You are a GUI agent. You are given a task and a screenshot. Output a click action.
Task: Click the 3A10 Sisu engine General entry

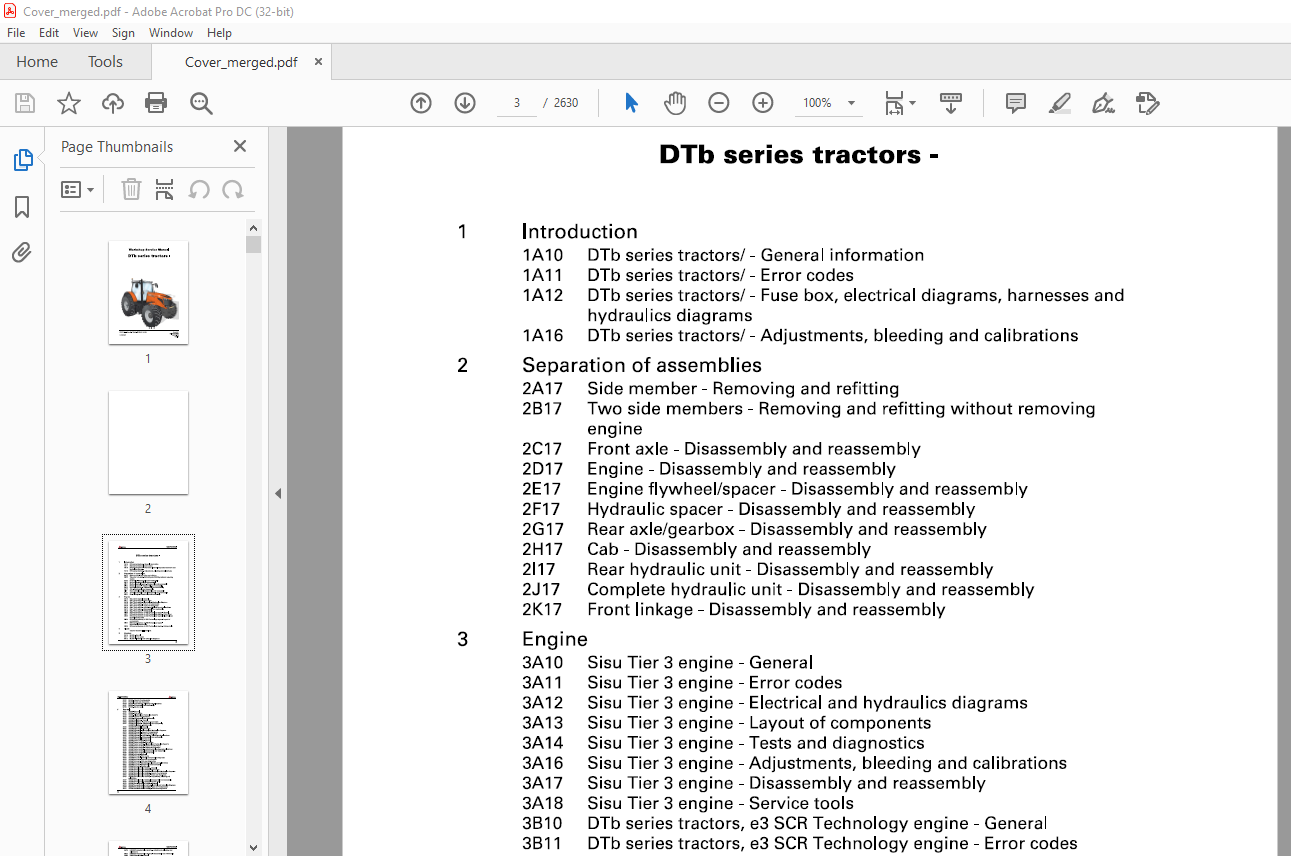pyautogui.click(x=667, y=662)
